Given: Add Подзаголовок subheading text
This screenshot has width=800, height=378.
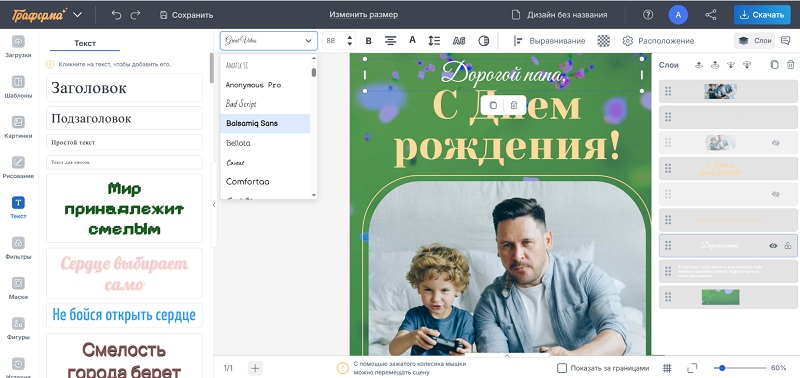Looking at the screenshot, I should [x=124, y=118].
